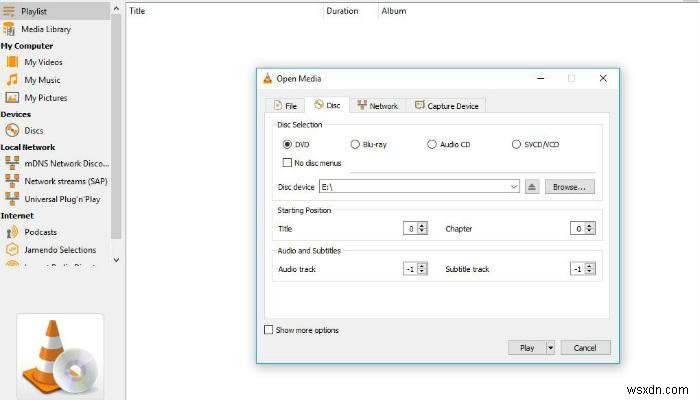Viewport: 700px width, 400px height.
Task: Expand the Disc device dropdown
Action: point(514,187)
